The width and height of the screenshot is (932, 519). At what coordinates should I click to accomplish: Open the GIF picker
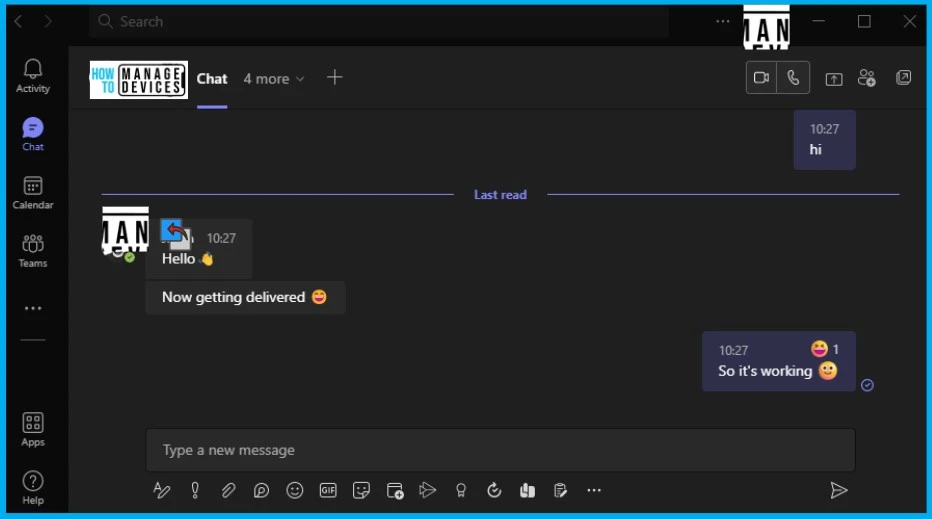click(x=328, y=490)
